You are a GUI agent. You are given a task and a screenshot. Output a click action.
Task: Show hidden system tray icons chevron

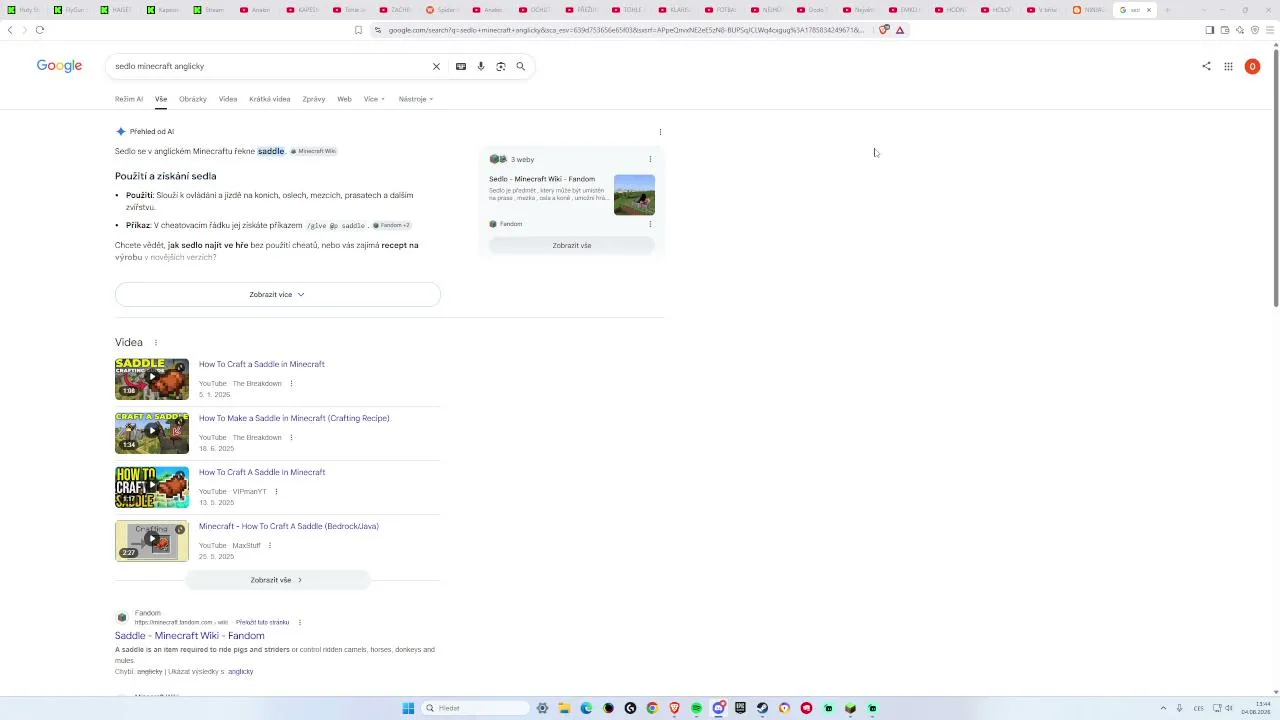[1163, 708]
